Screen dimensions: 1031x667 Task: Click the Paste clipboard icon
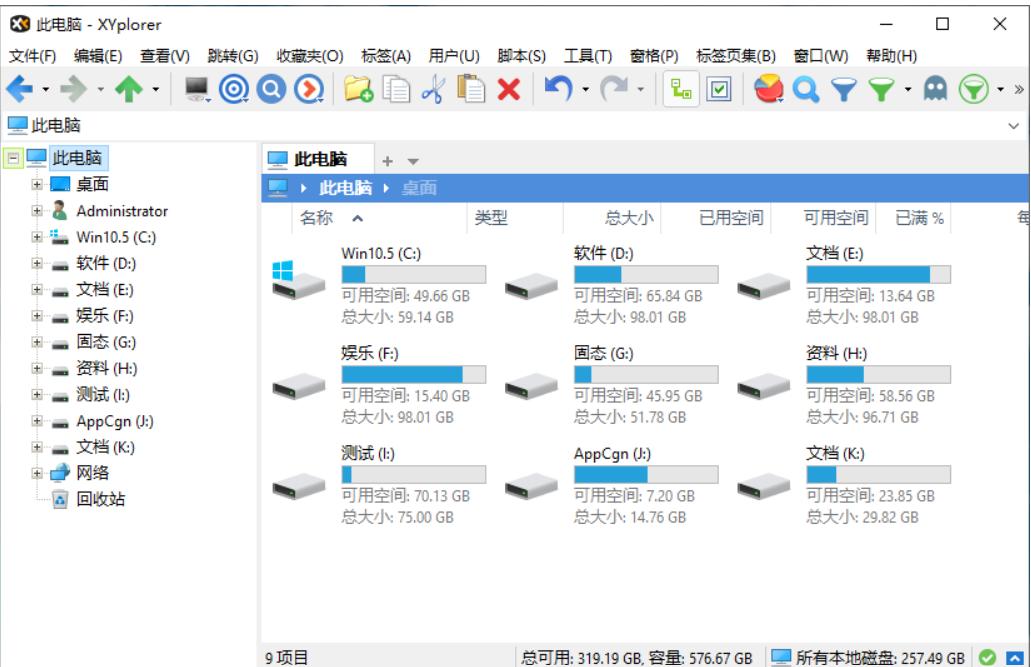tap(471, 89)
